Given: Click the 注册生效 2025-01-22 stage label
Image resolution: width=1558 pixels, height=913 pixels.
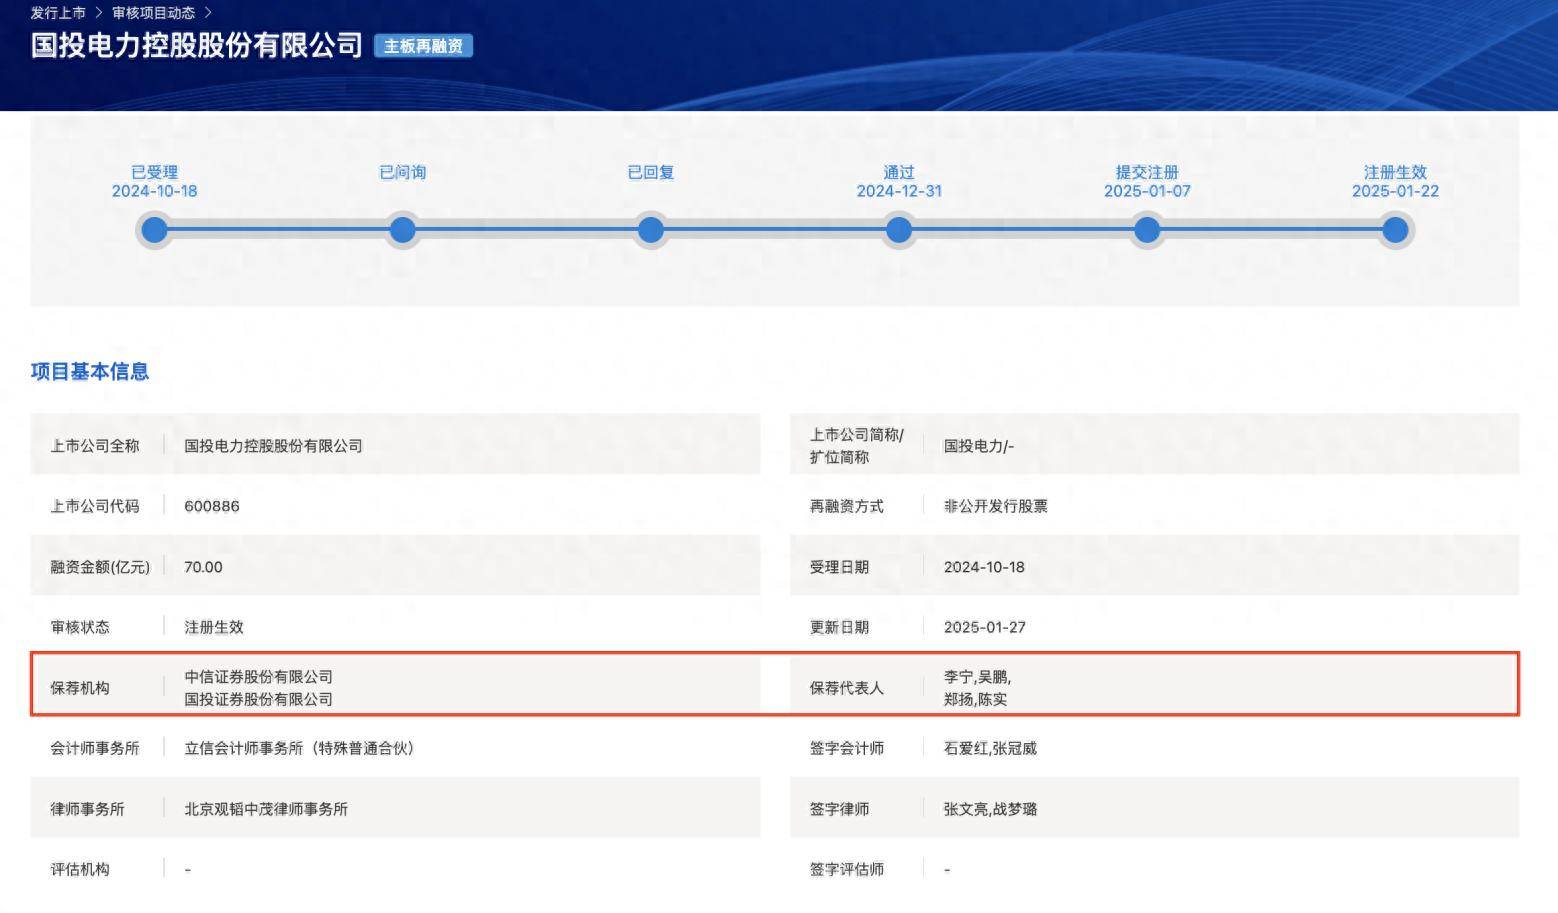Looking at the screenshot, I should (1395, 181).
